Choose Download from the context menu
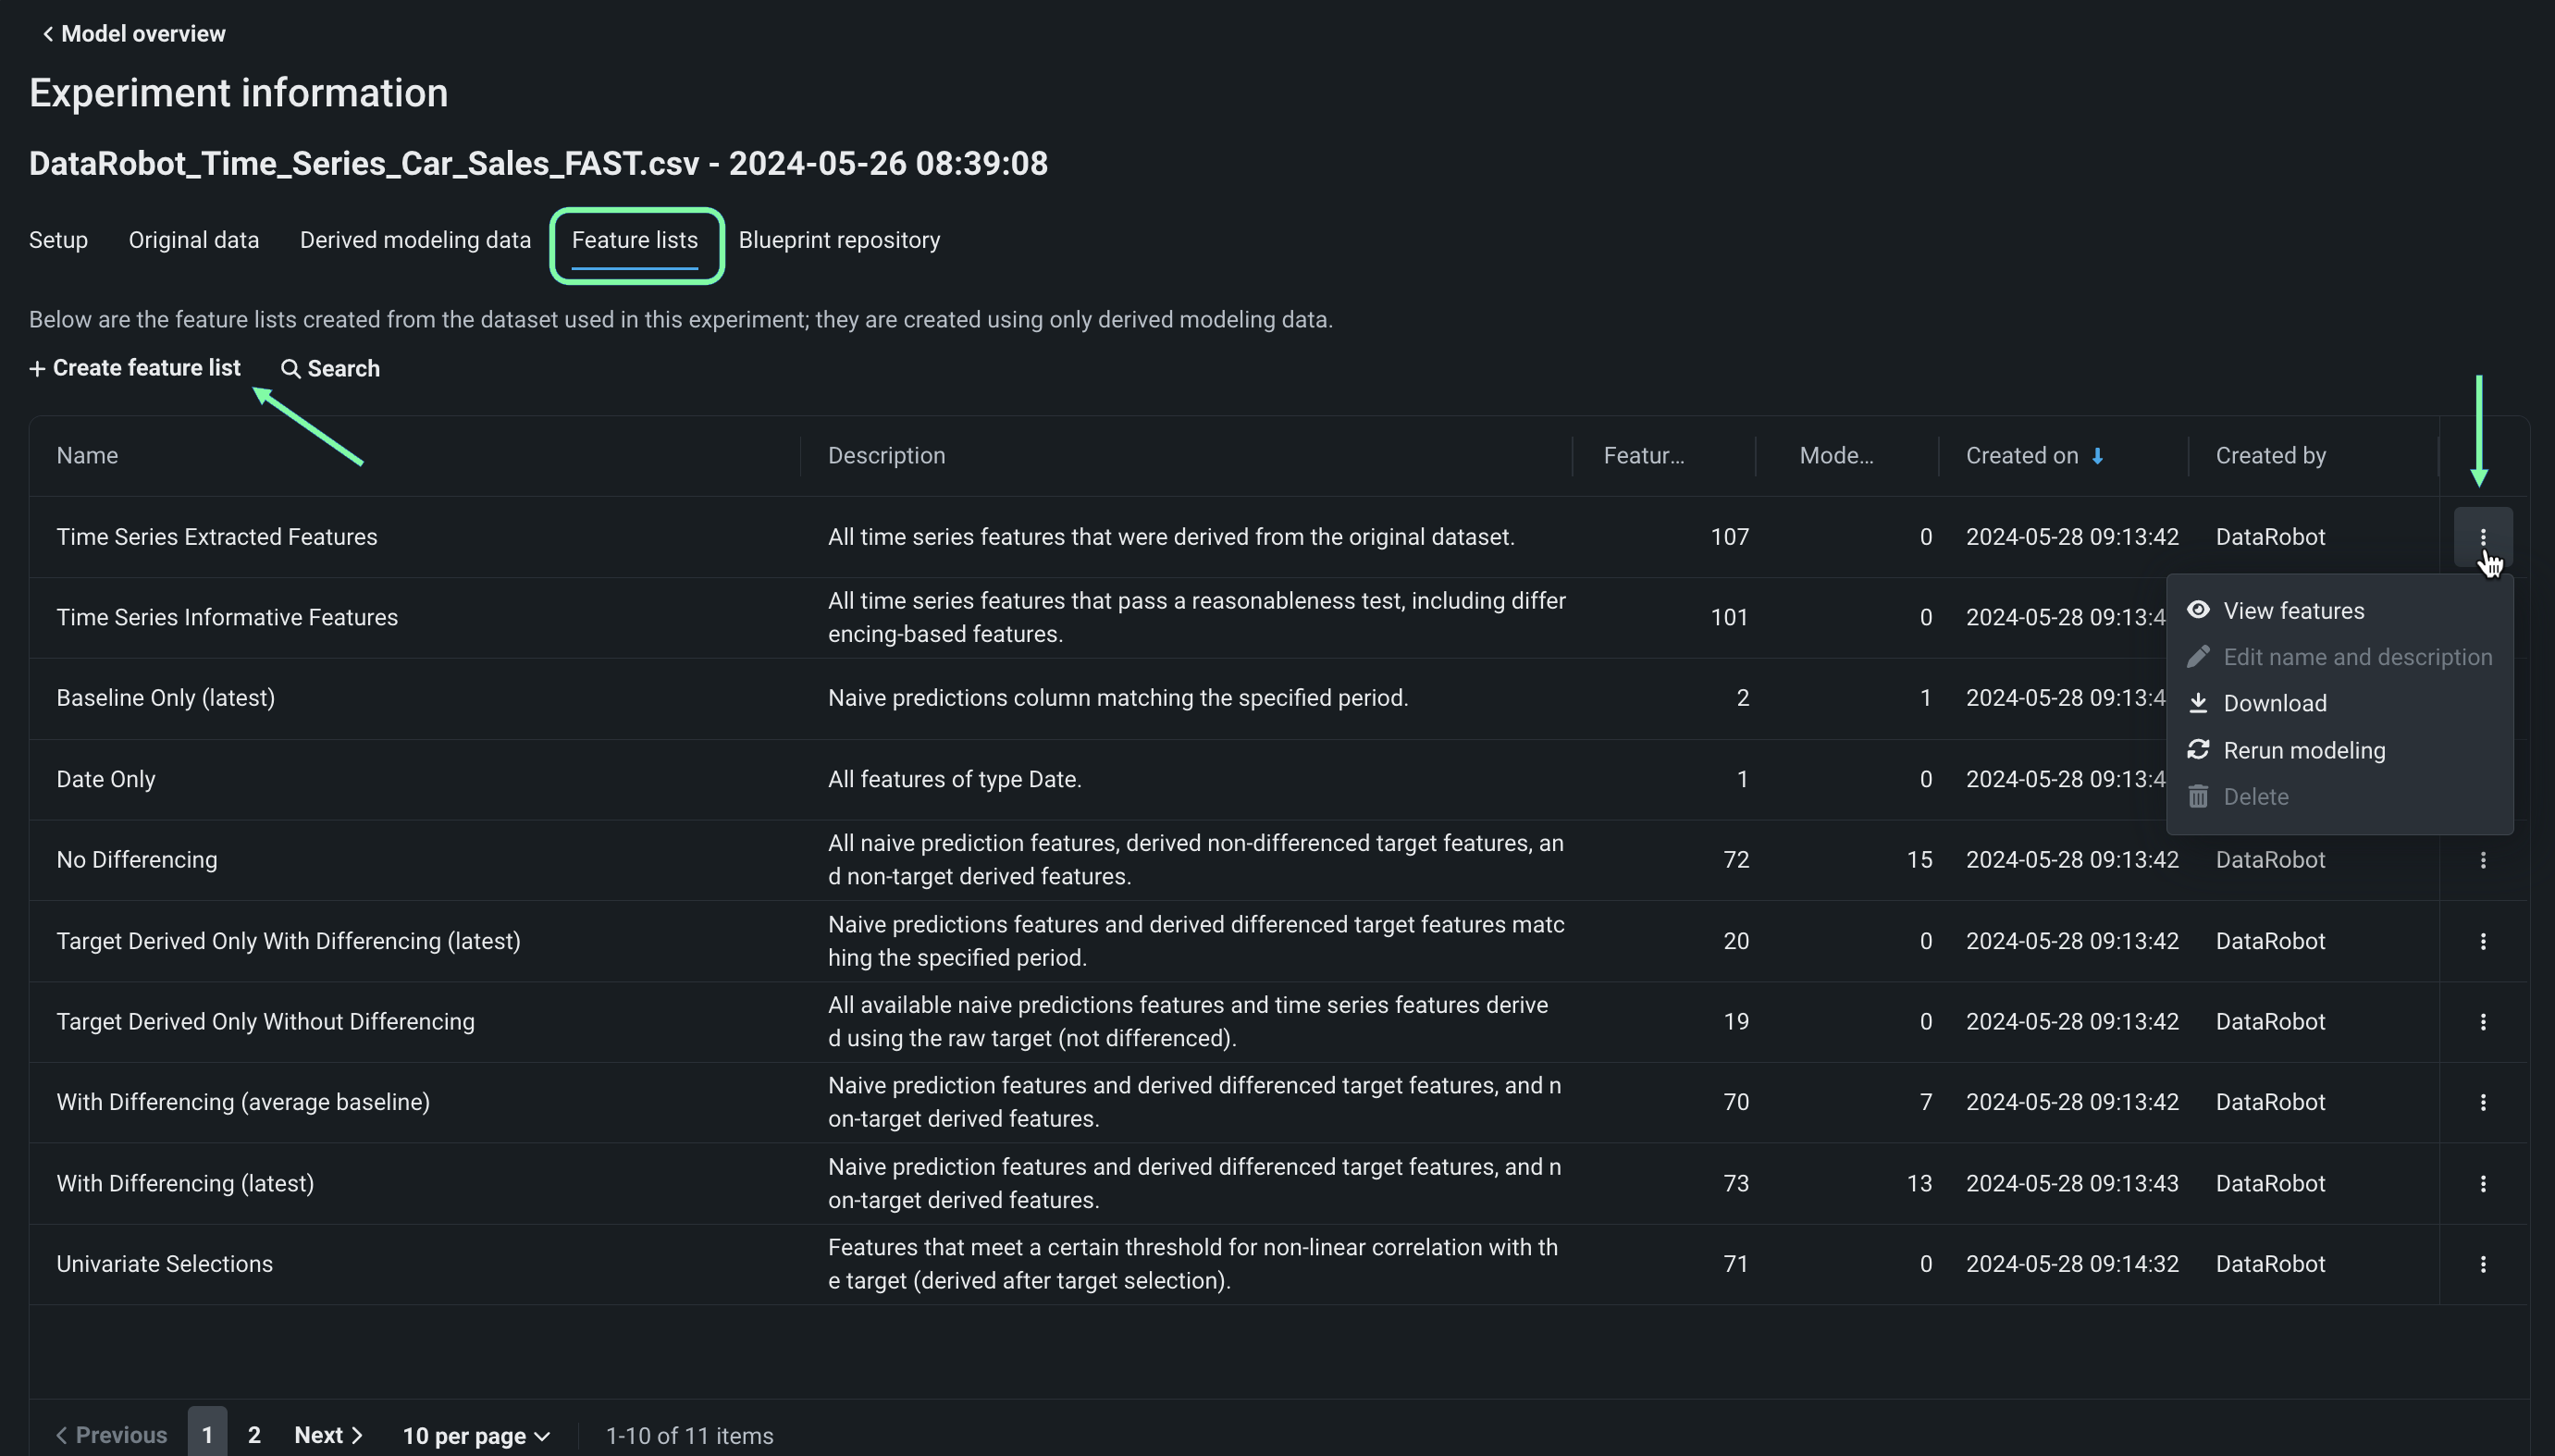The width and height of the screenshot is (2555, 1456). coord(2274,703)
